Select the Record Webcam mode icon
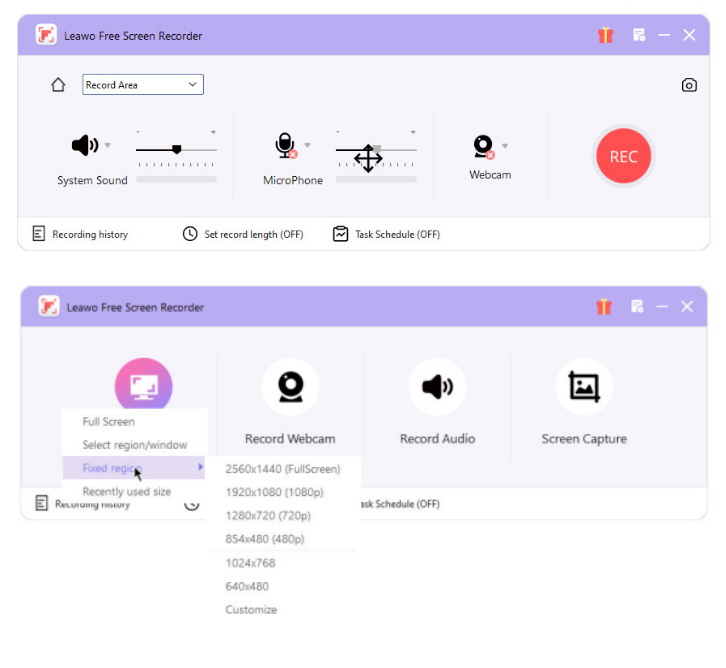Viewport: 726px width, 668px height. pos(290,387)
